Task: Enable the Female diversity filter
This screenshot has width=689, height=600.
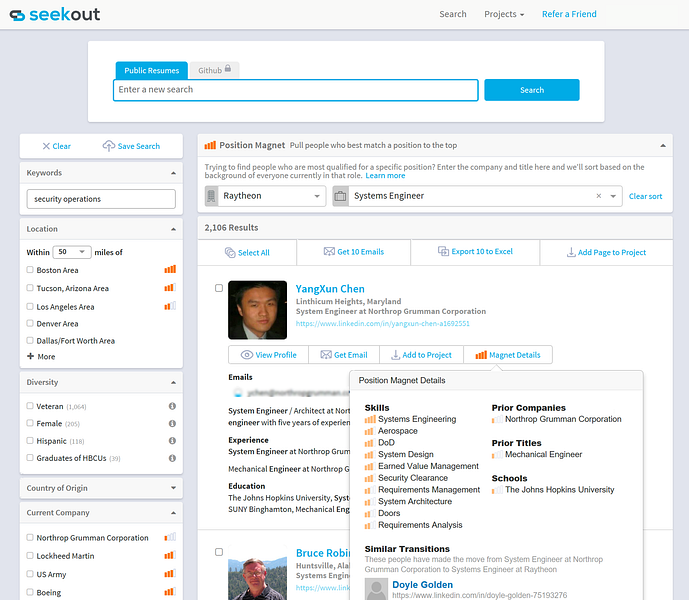Action: (x=30, y=423)
